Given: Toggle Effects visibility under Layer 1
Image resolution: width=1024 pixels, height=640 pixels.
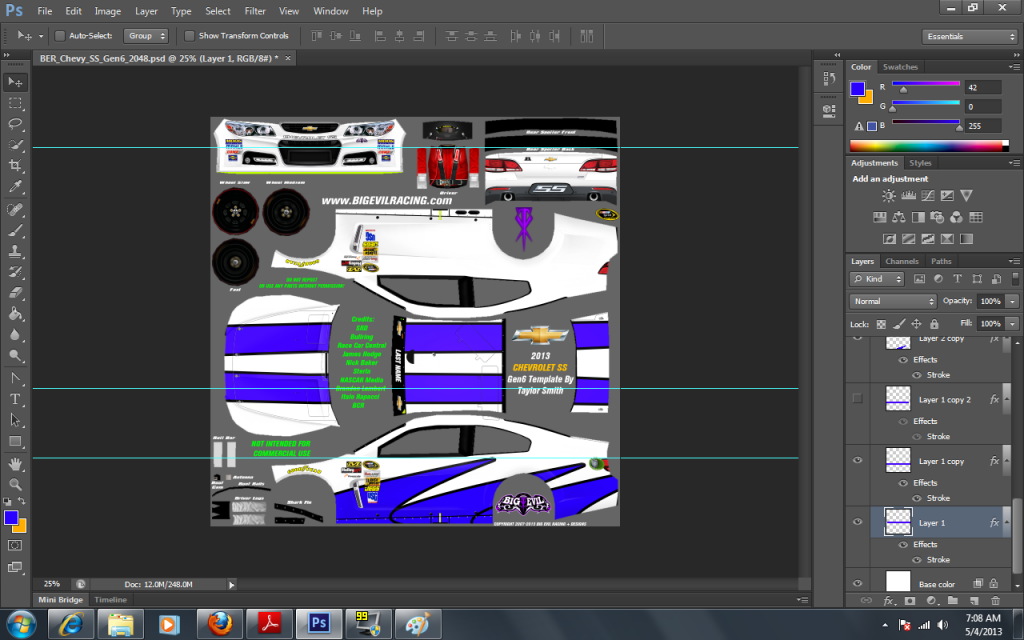Looking at the screenshot, I should click(x=904, y=545).
